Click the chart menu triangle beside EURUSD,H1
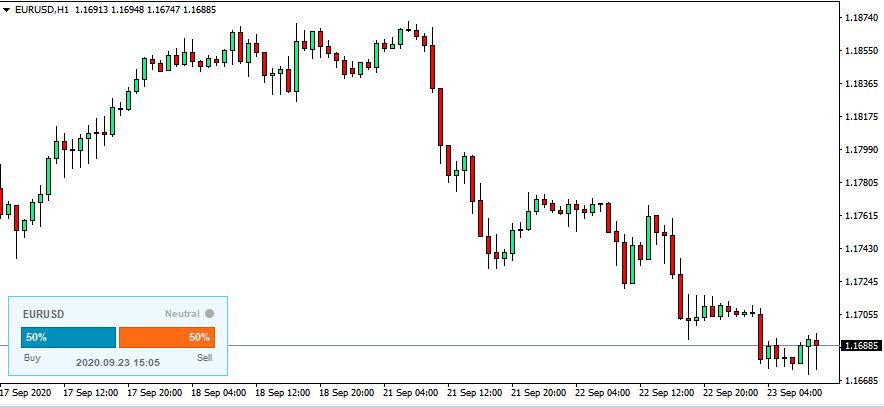Viewport: 884px width, 407px height. point(6,10)
